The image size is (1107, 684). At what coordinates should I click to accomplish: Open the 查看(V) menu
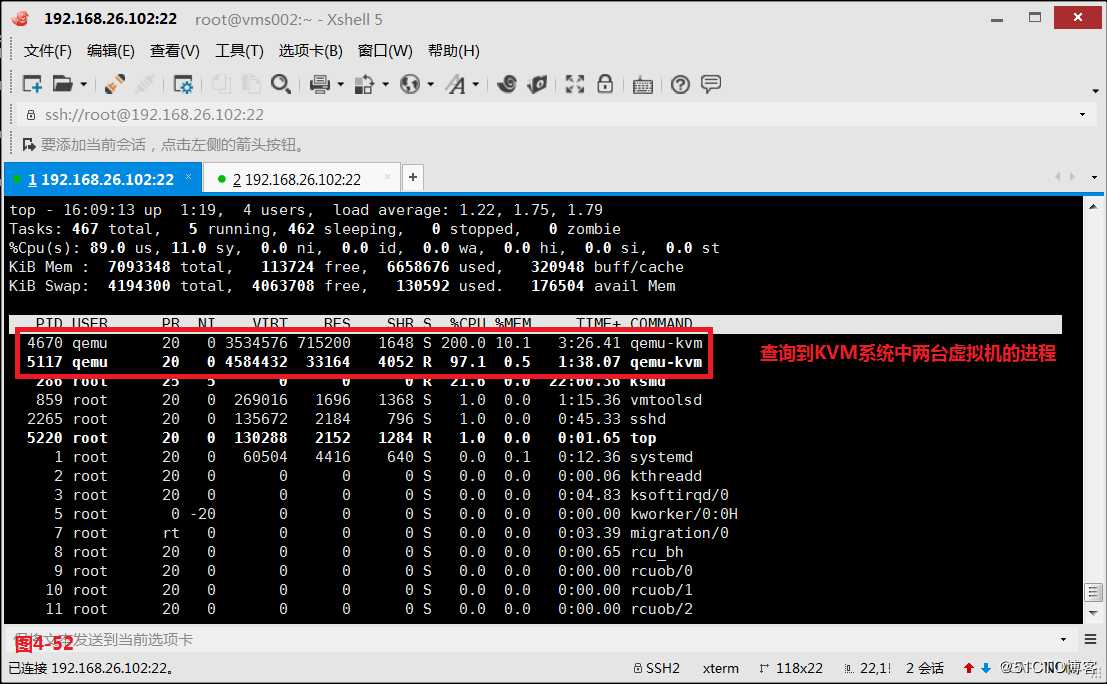(174, 51)
